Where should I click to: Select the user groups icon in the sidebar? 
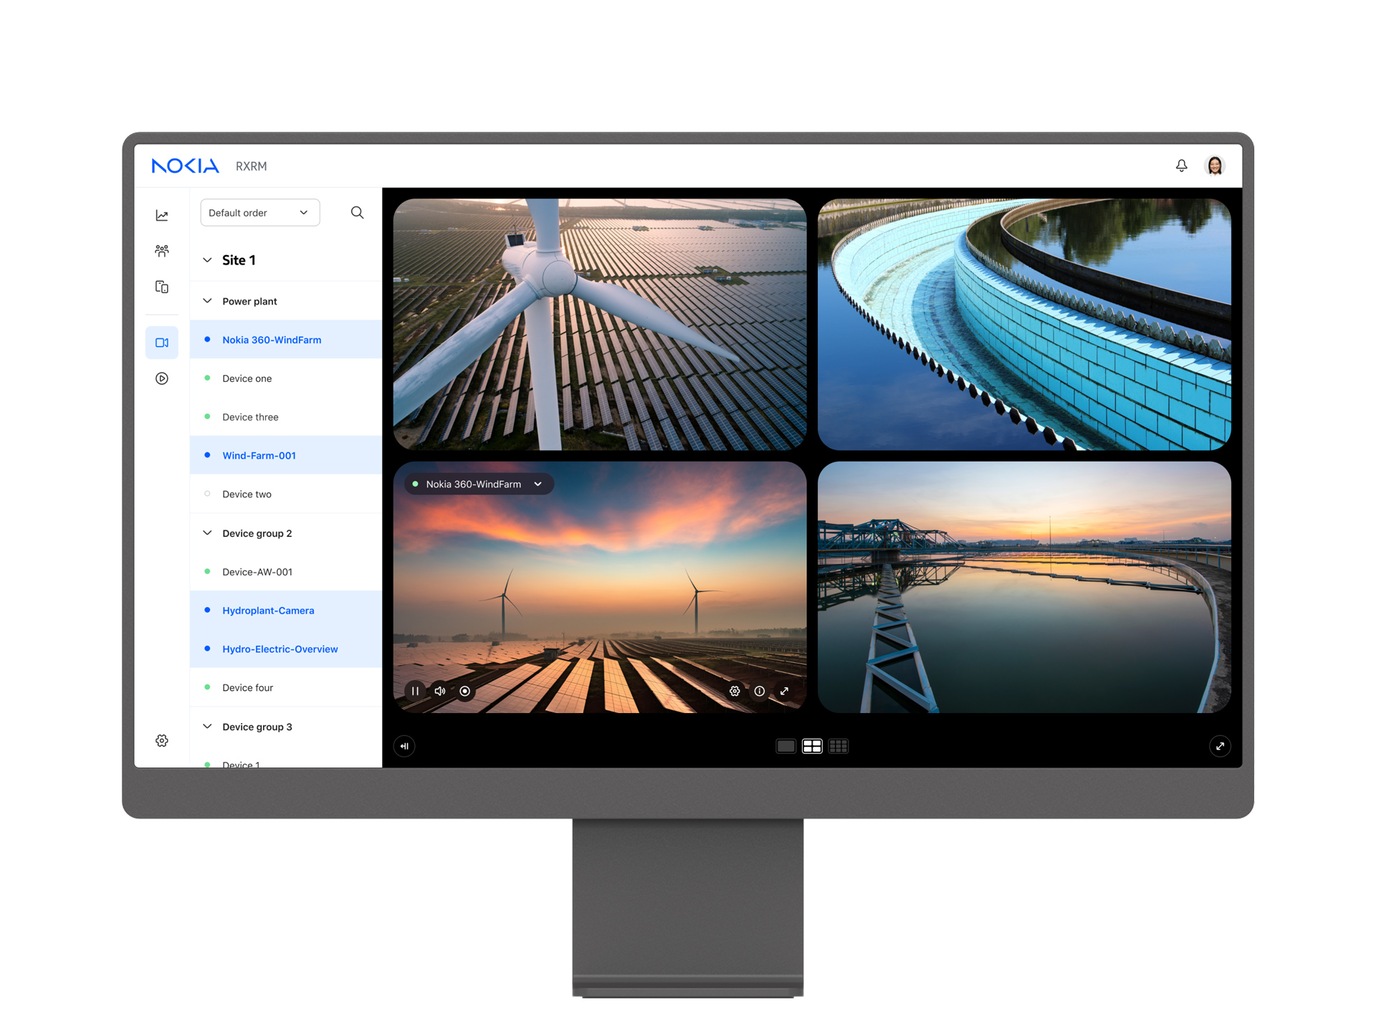(x=162, y=250)
